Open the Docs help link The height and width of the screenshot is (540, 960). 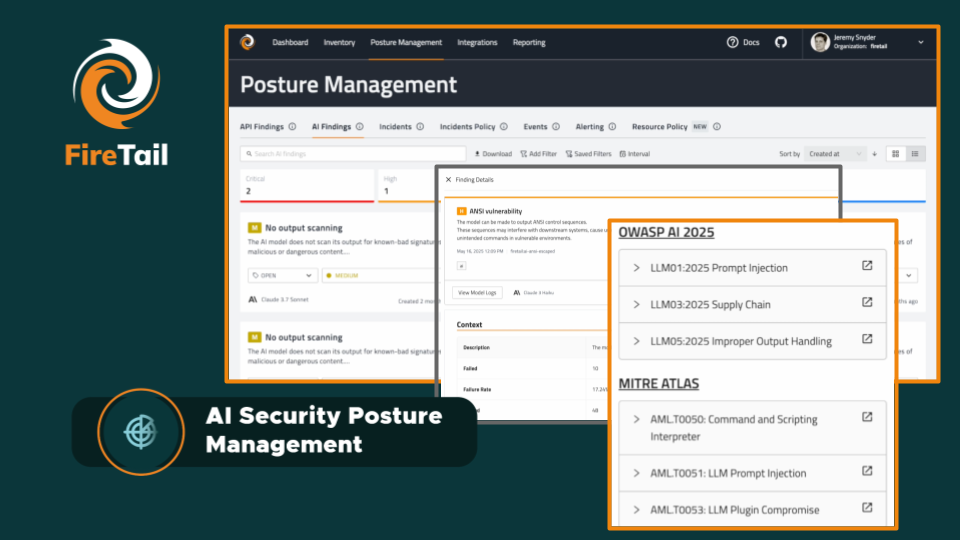(x=743, y=42)
